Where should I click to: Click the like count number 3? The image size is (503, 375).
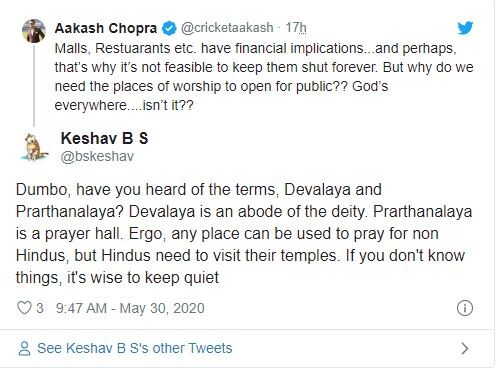(x=40, y=308)
